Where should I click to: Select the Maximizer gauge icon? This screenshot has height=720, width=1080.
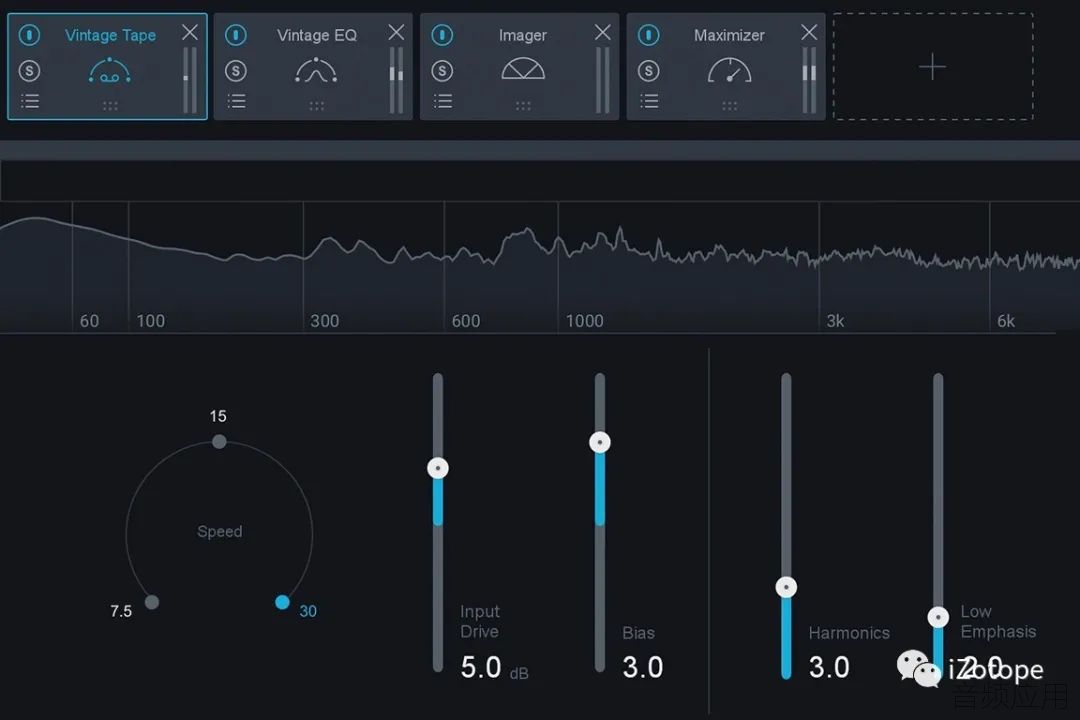[729, 70]
